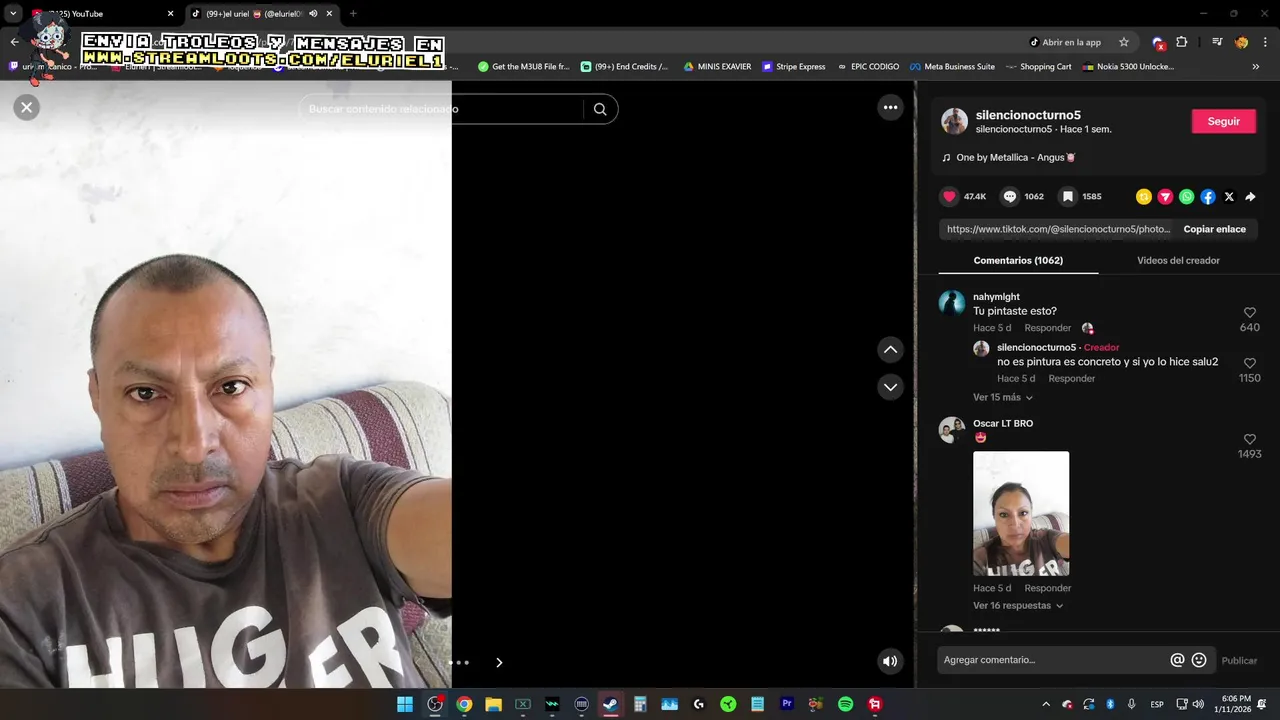Bookmark this page with the star icon
This screenshot has height=720, width=1280.
tap(1124, 42)
